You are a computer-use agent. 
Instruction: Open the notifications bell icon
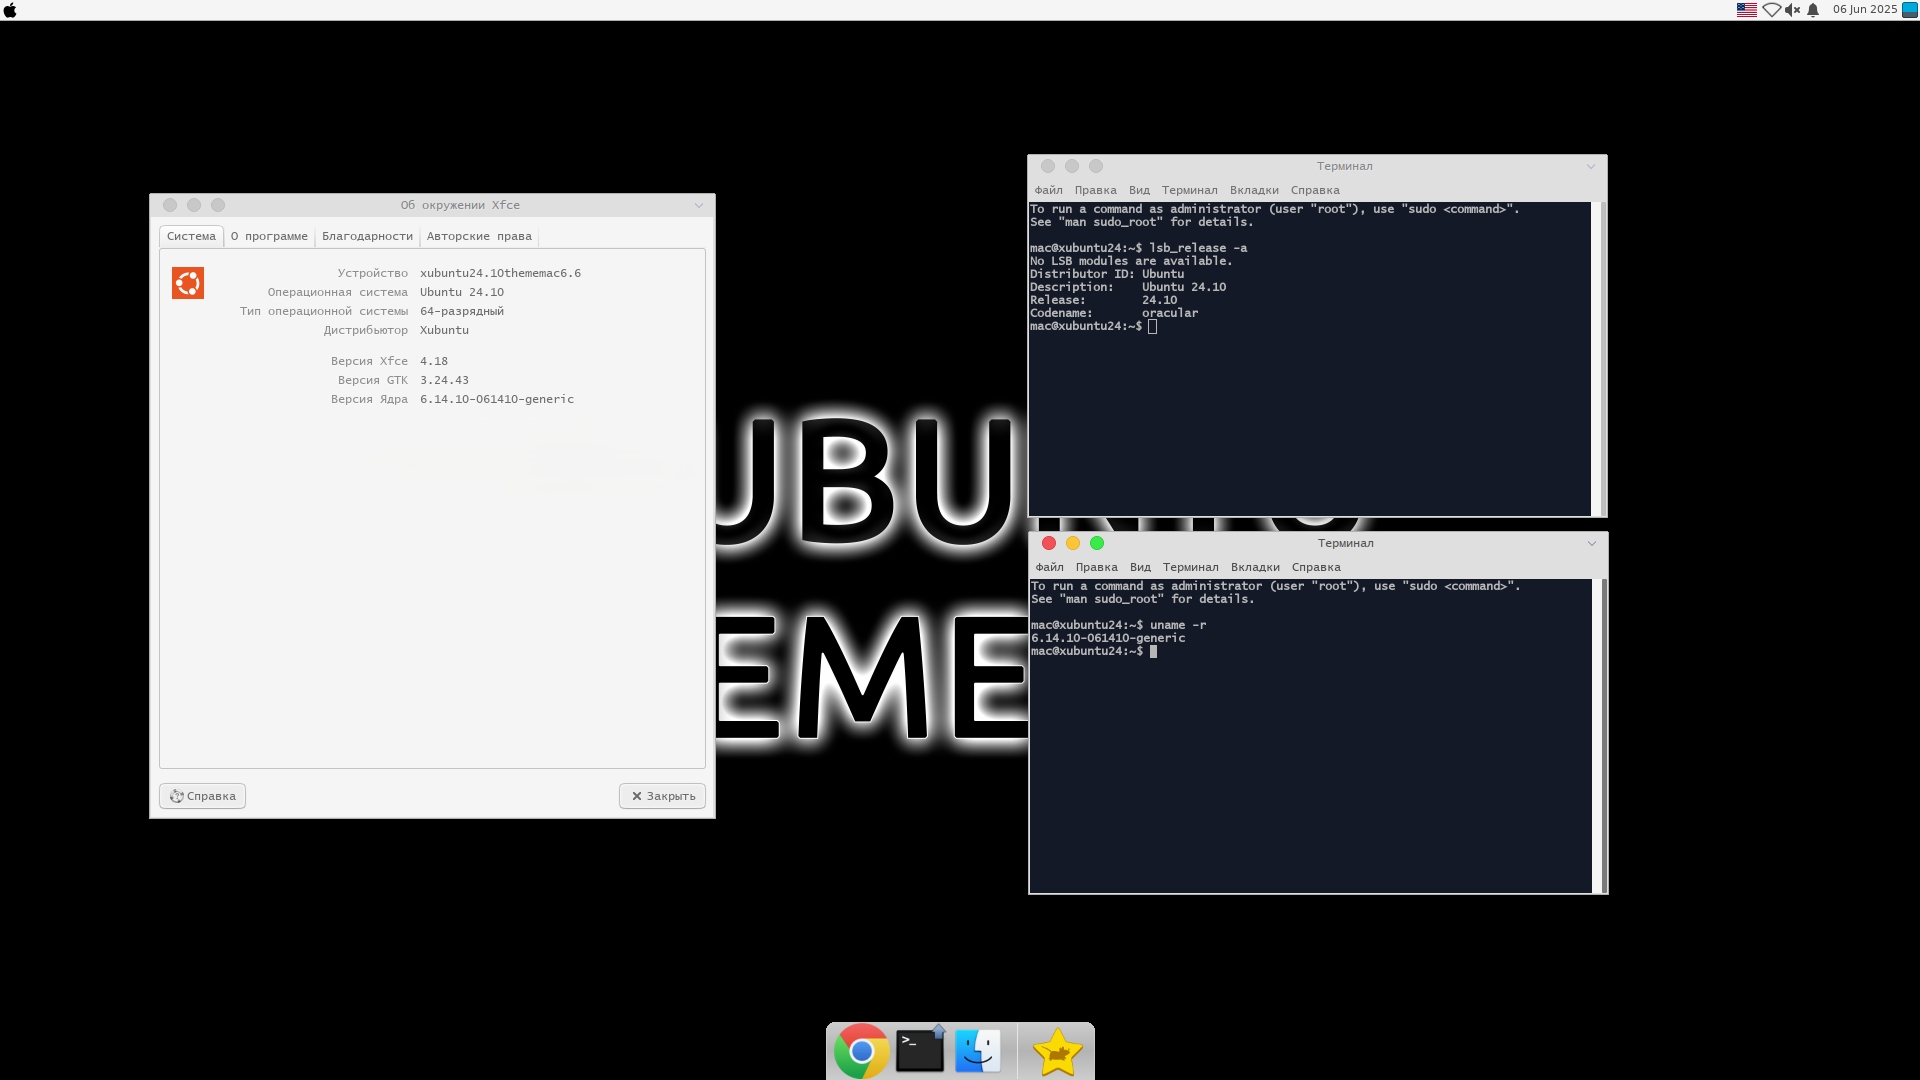(x=1813, y=10)
